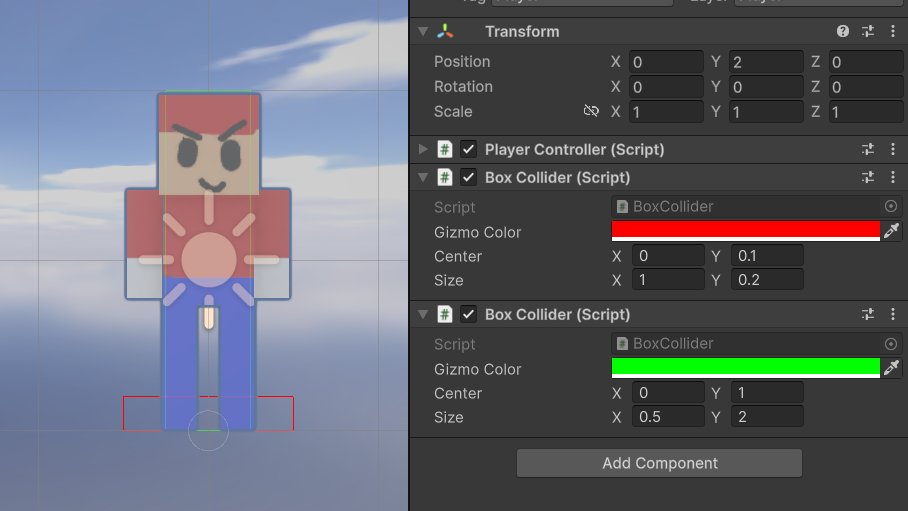Open green Box Collider more options menu
This screenshot has height=511, width=908.
(892, 314)
